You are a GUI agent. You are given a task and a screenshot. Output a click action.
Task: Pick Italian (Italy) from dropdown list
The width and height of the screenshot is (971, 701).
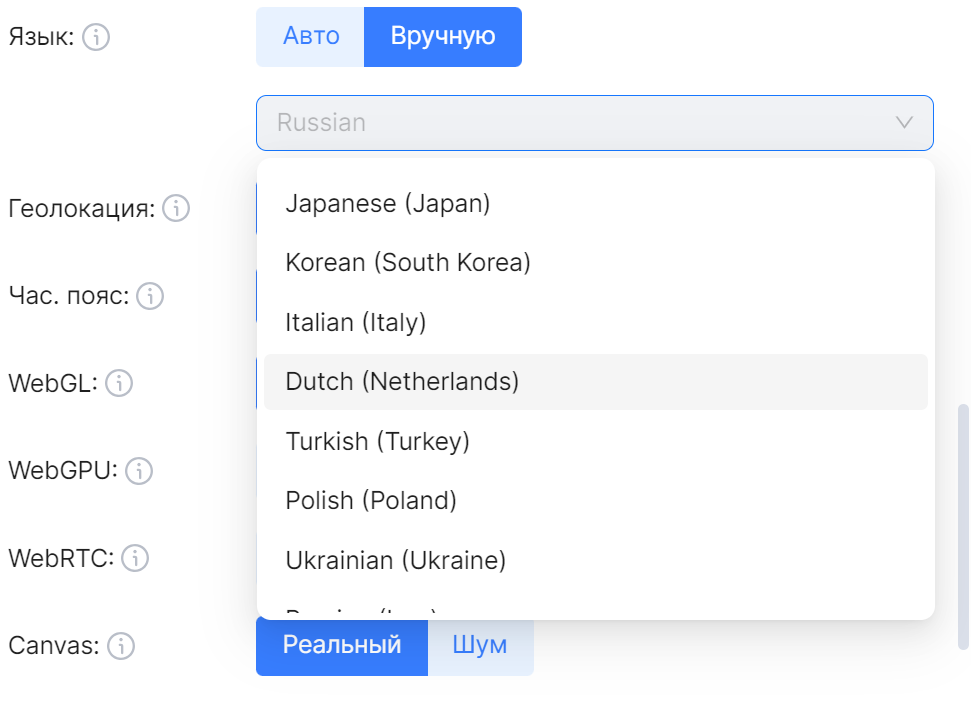(356, 322)
